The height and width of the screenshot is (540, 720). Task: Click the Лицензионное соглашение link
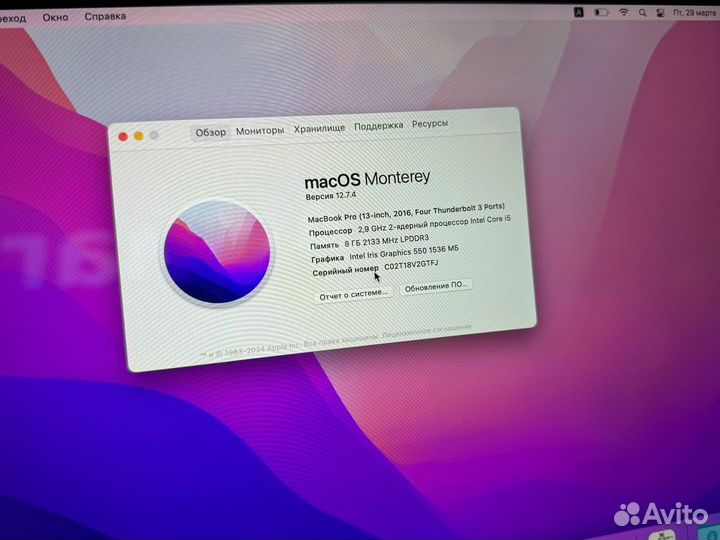pos(427,331)
